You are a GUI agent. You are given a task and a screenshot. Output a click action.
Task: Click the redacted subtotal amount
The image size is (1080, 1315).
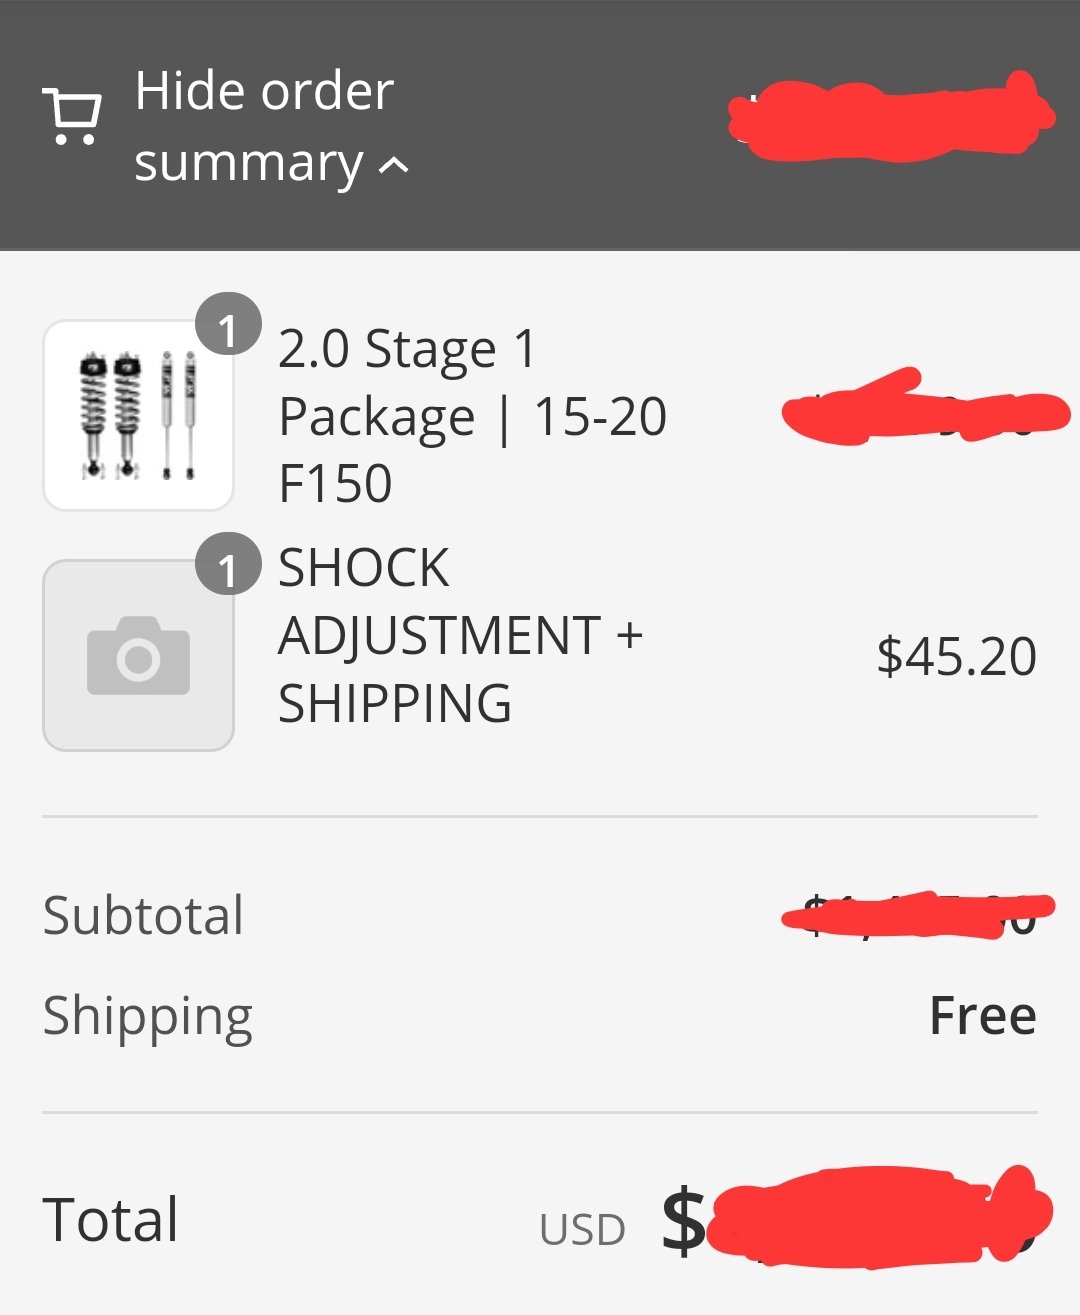coord(918,914)
